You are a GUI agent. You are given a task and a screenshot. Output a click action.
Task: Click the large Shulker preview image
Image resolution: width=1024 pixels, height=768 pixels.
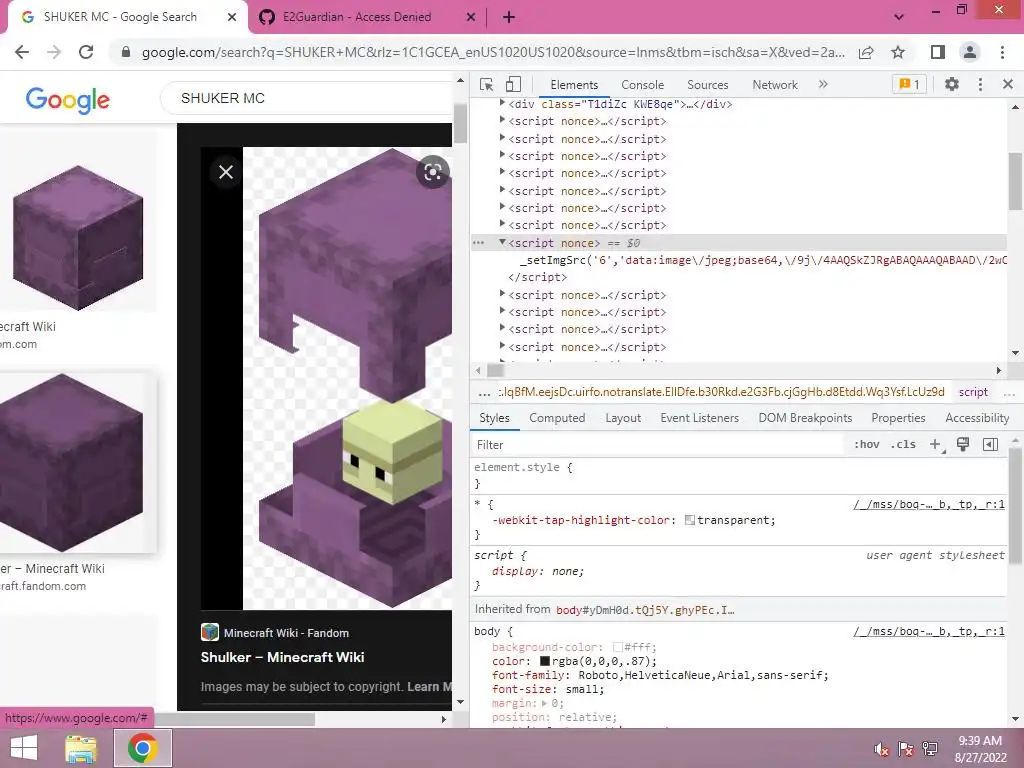click(x=347, y=378)
